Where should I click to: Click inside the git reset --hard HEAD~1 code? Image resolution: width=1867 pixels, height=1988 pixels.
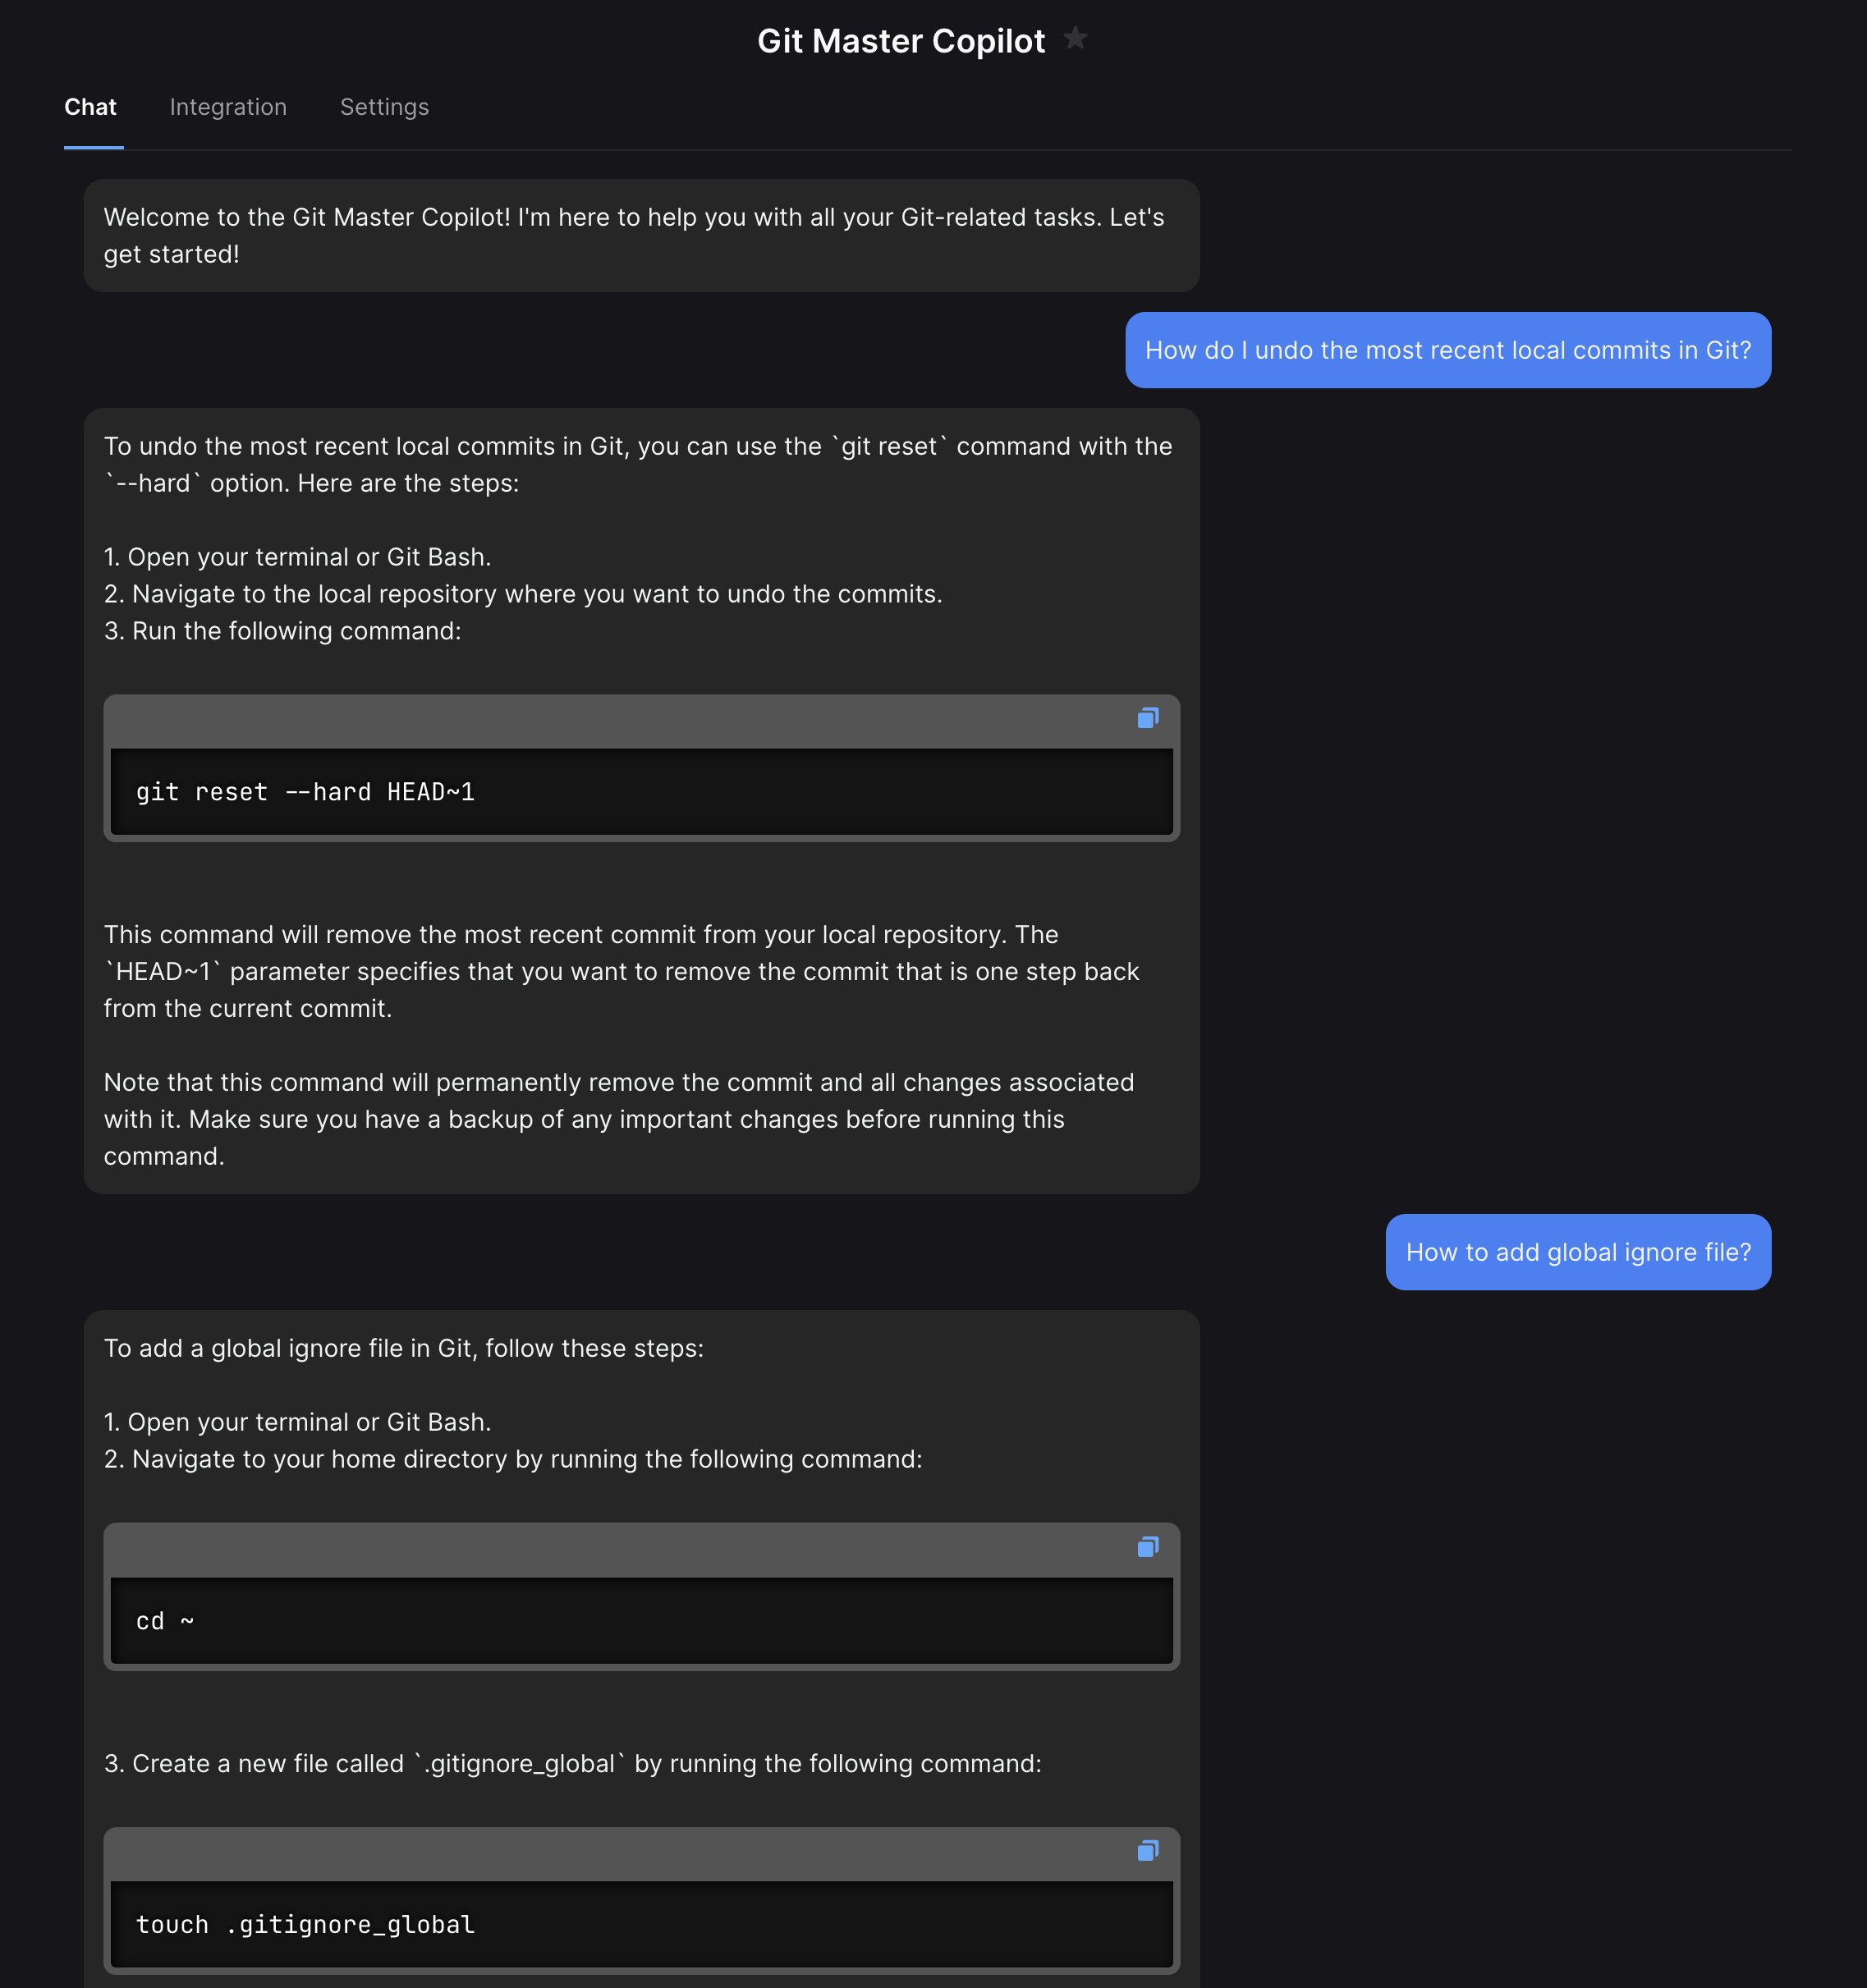[305, 792]
